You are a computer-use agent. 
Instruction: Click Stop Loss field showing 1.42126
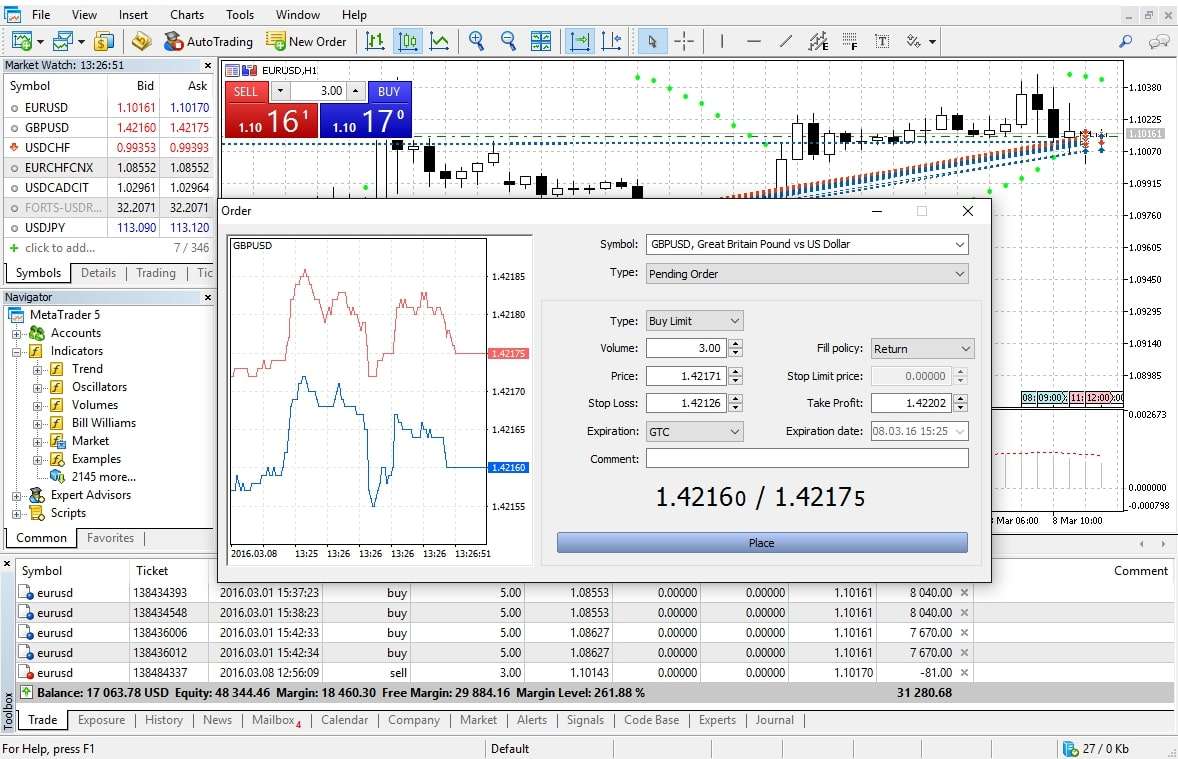(x=687, y=403)
